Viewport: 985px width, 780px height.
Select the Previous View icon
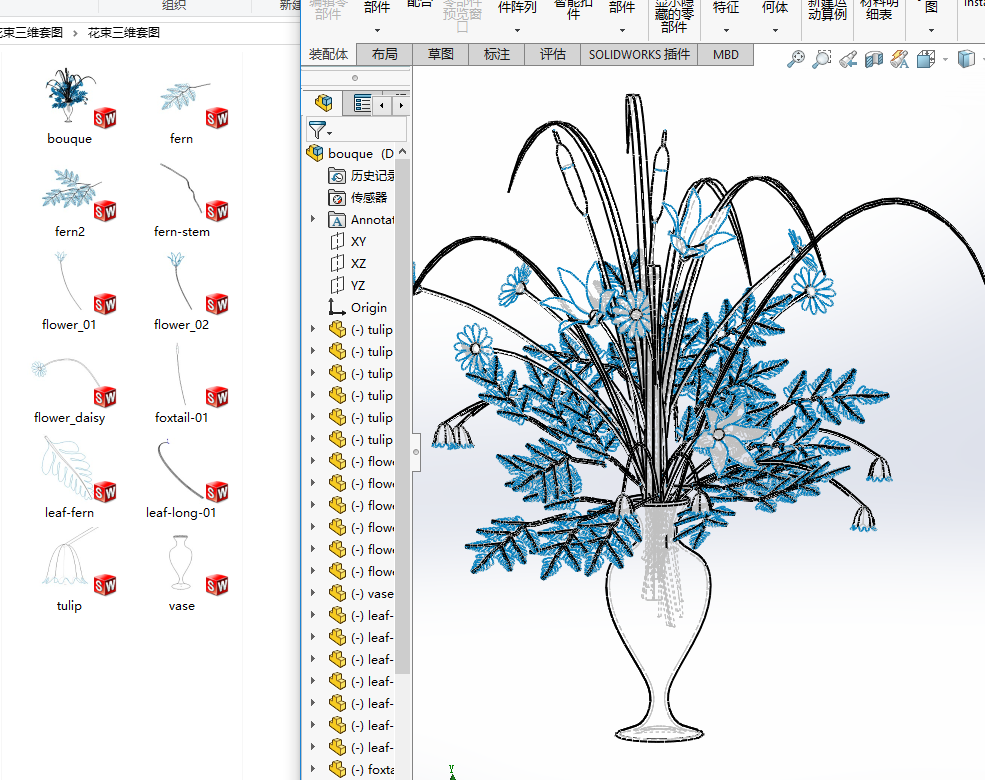(x=848, y=59)
